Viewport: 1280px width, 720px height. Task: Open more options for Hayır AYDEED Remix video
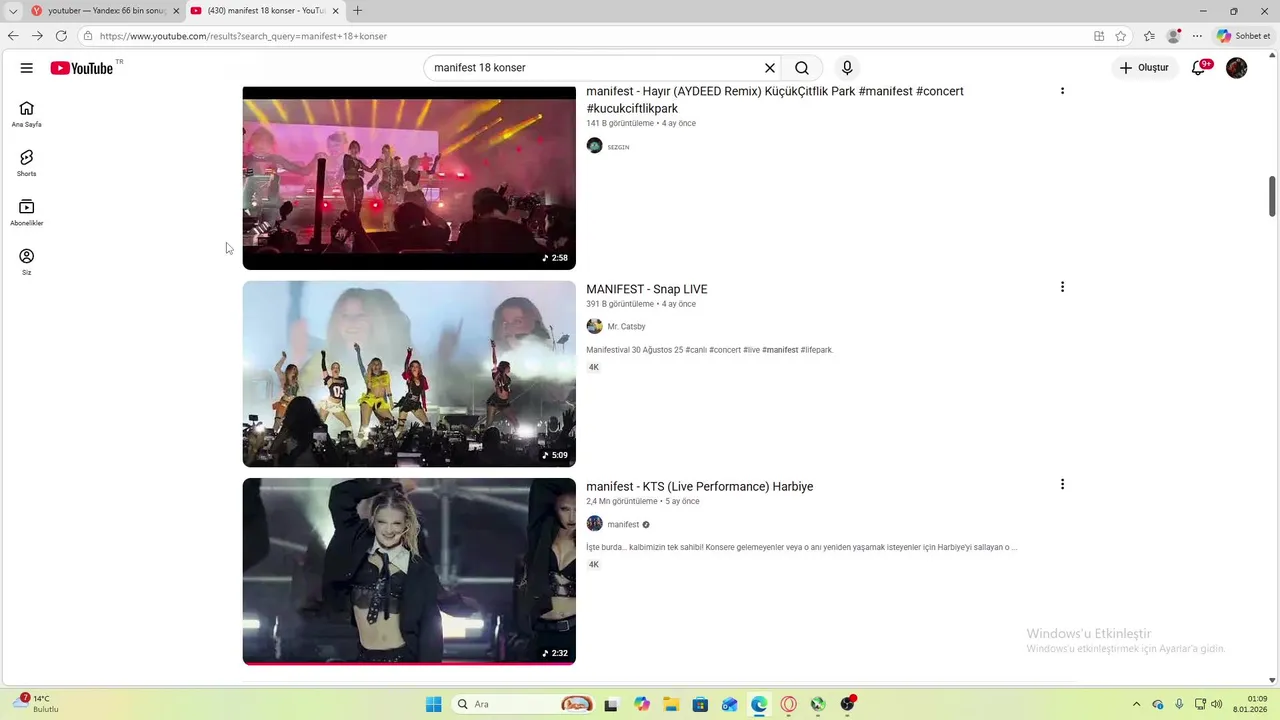click(x=1062, y=91)
